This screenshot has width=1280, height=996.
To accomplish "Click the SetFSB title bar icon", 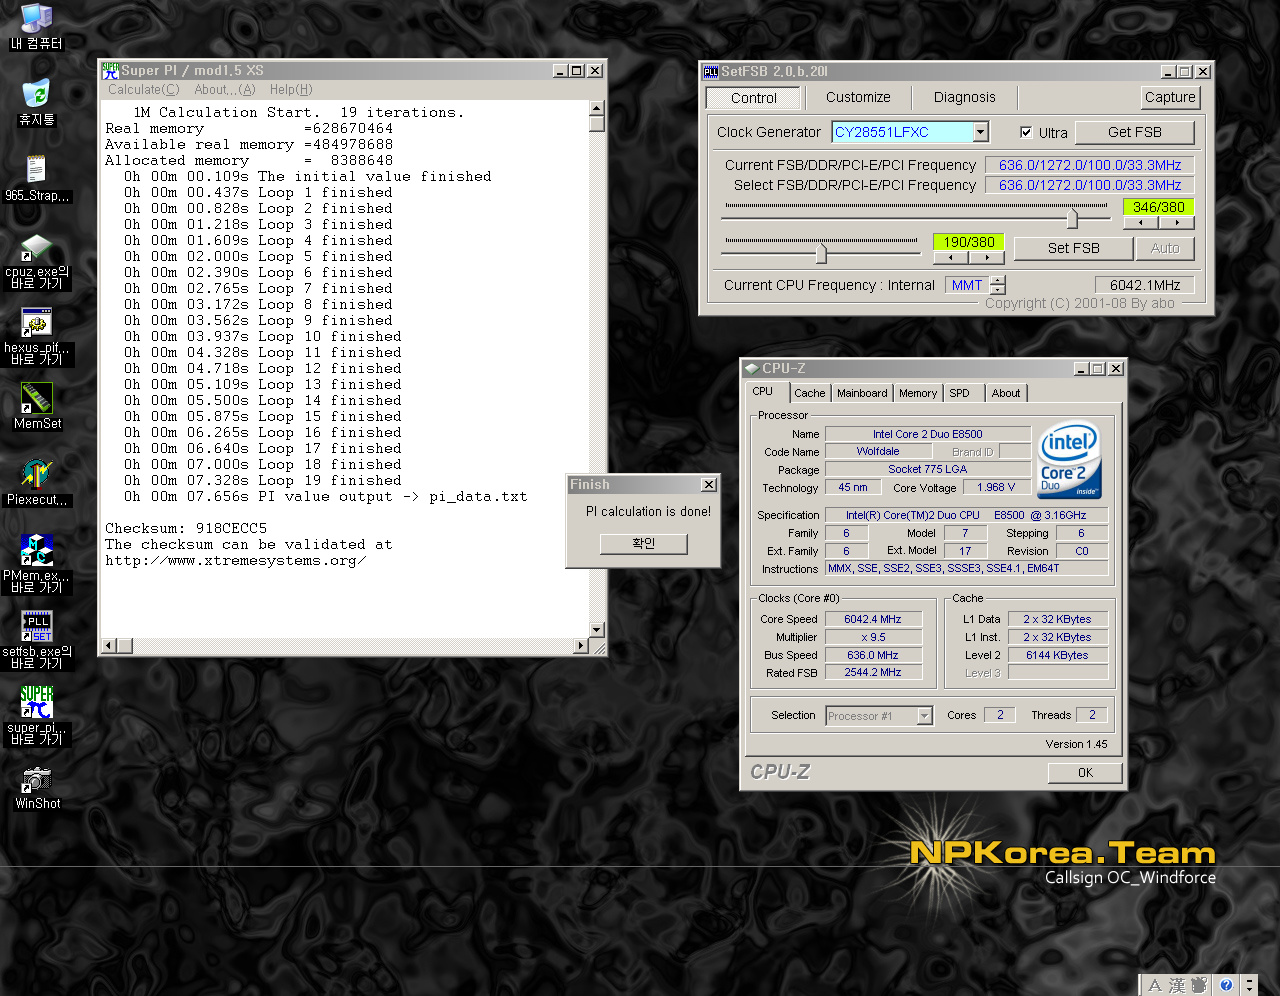I will point(711,71).
